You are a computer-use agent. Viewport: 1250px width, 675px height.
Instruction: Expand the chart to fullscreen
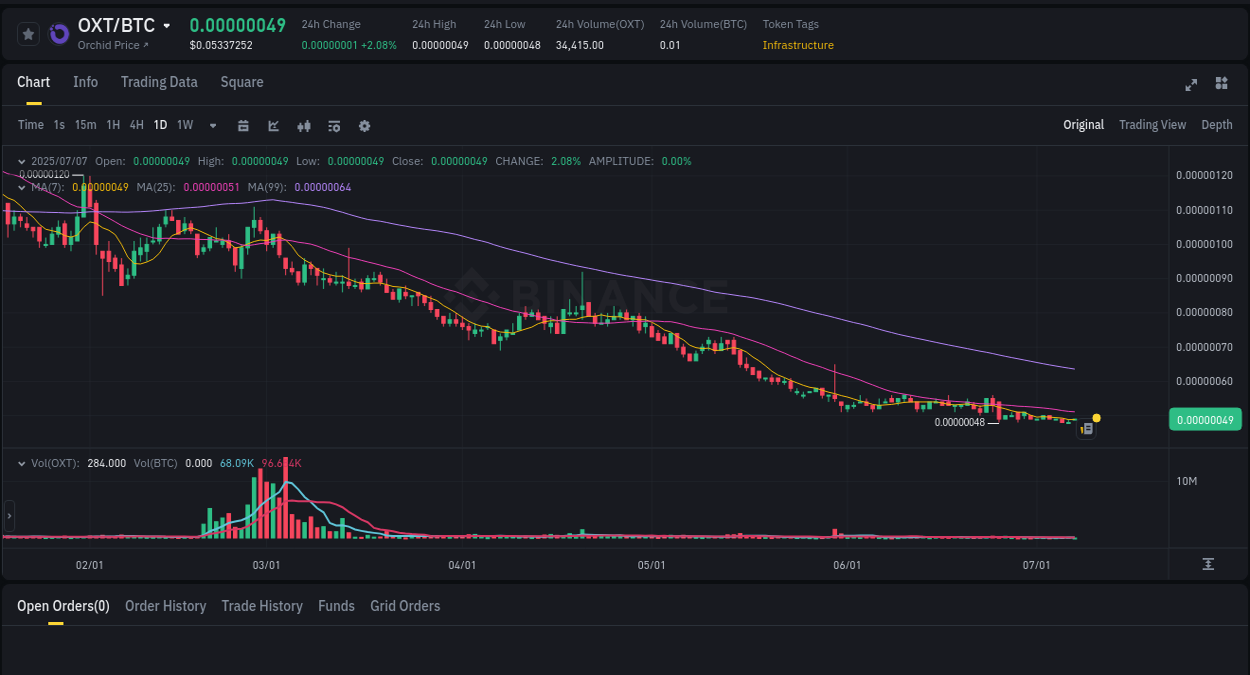pyautogui.click(x=1191, y=85)
